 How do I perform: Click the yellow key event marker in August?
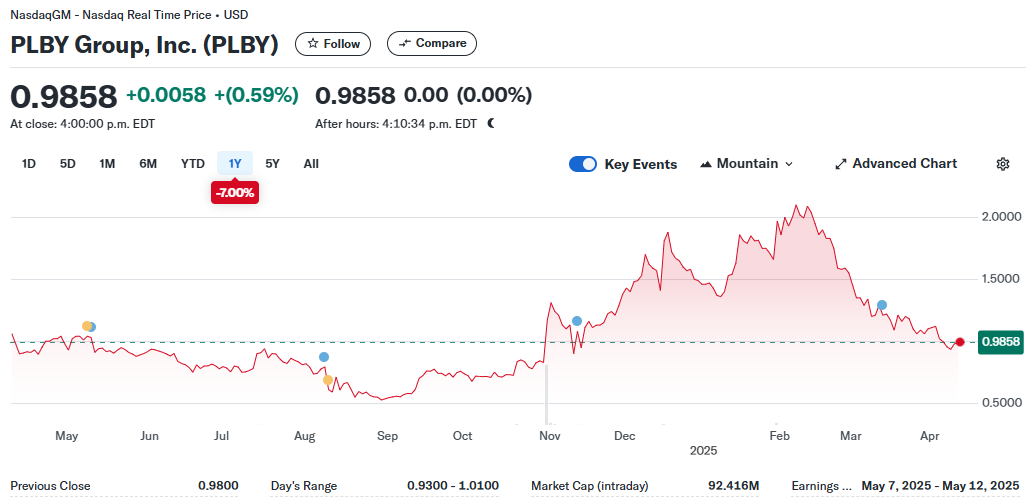328,380
